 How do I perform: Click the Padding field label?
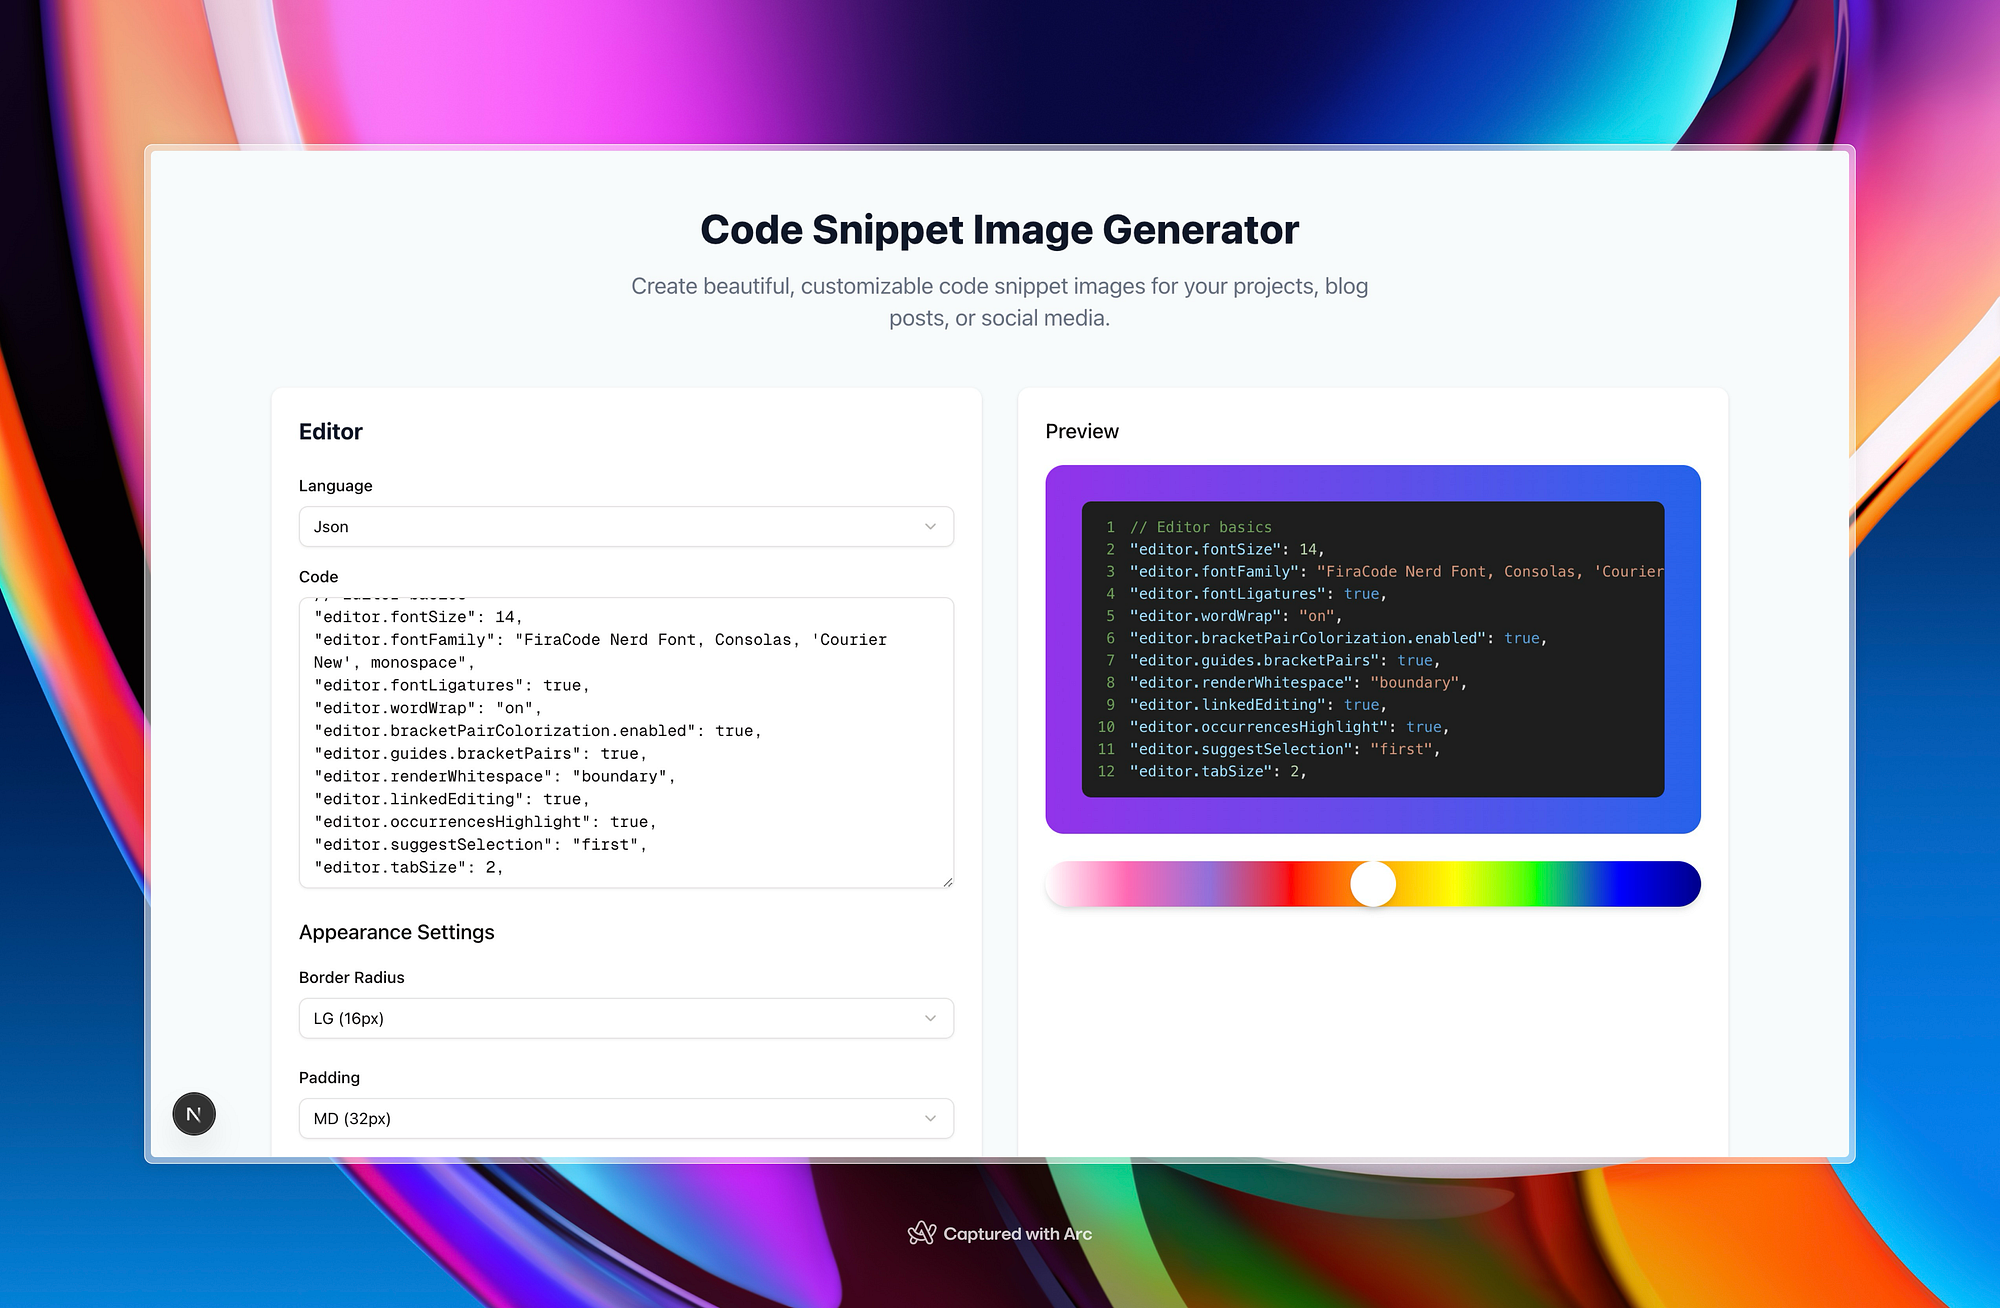pos(329,1077)
